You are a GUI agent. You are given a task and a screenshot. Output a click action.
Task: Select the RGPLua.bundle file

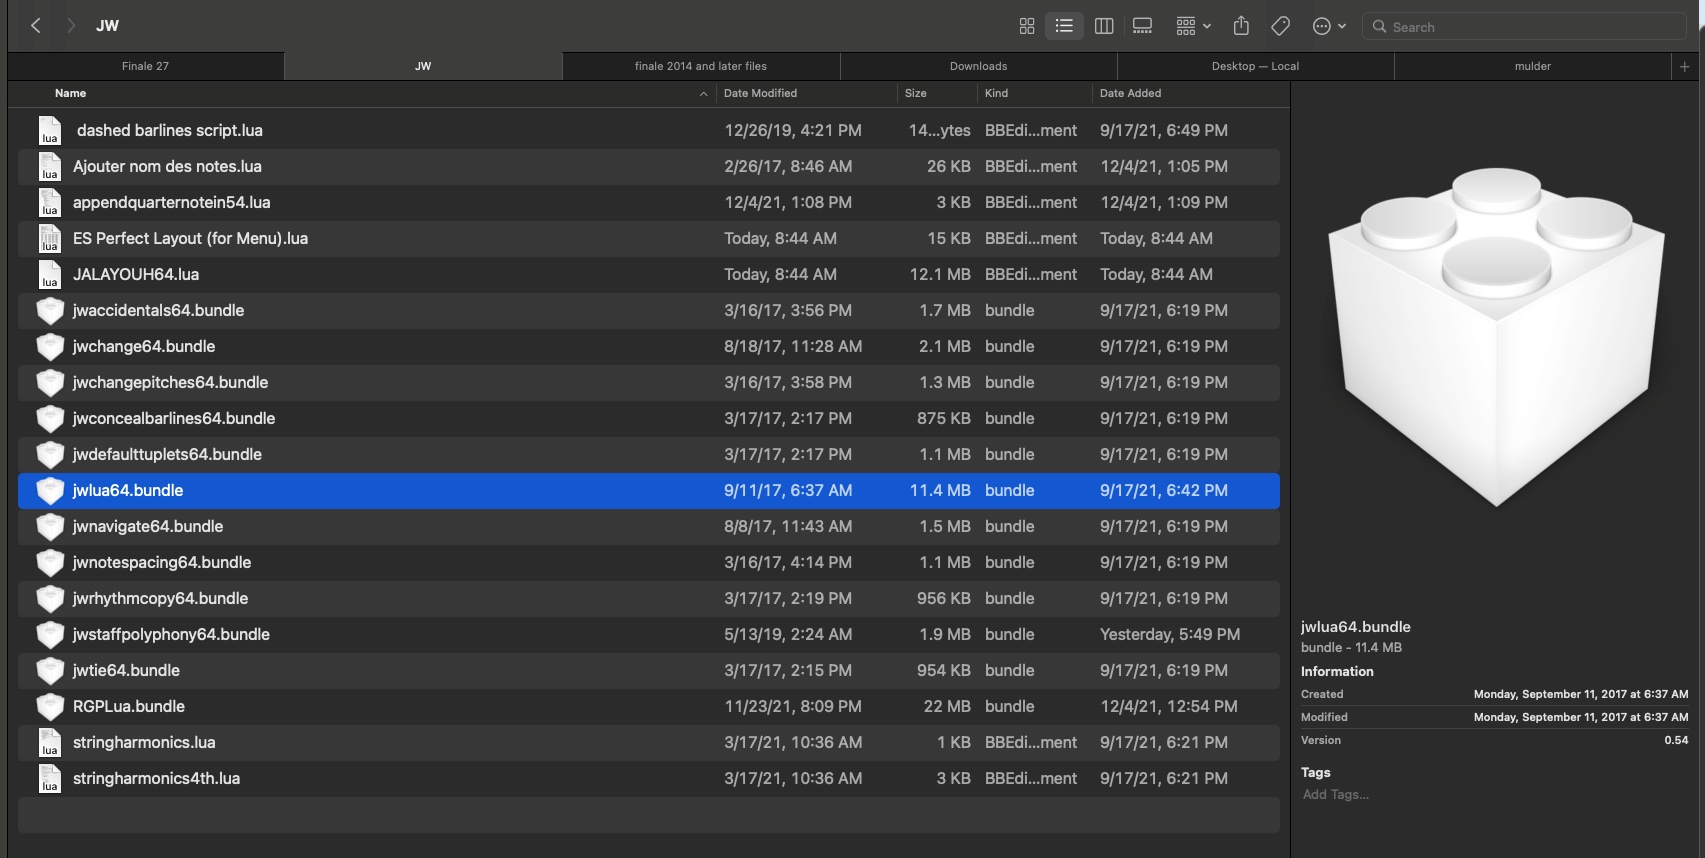[129, 706]
